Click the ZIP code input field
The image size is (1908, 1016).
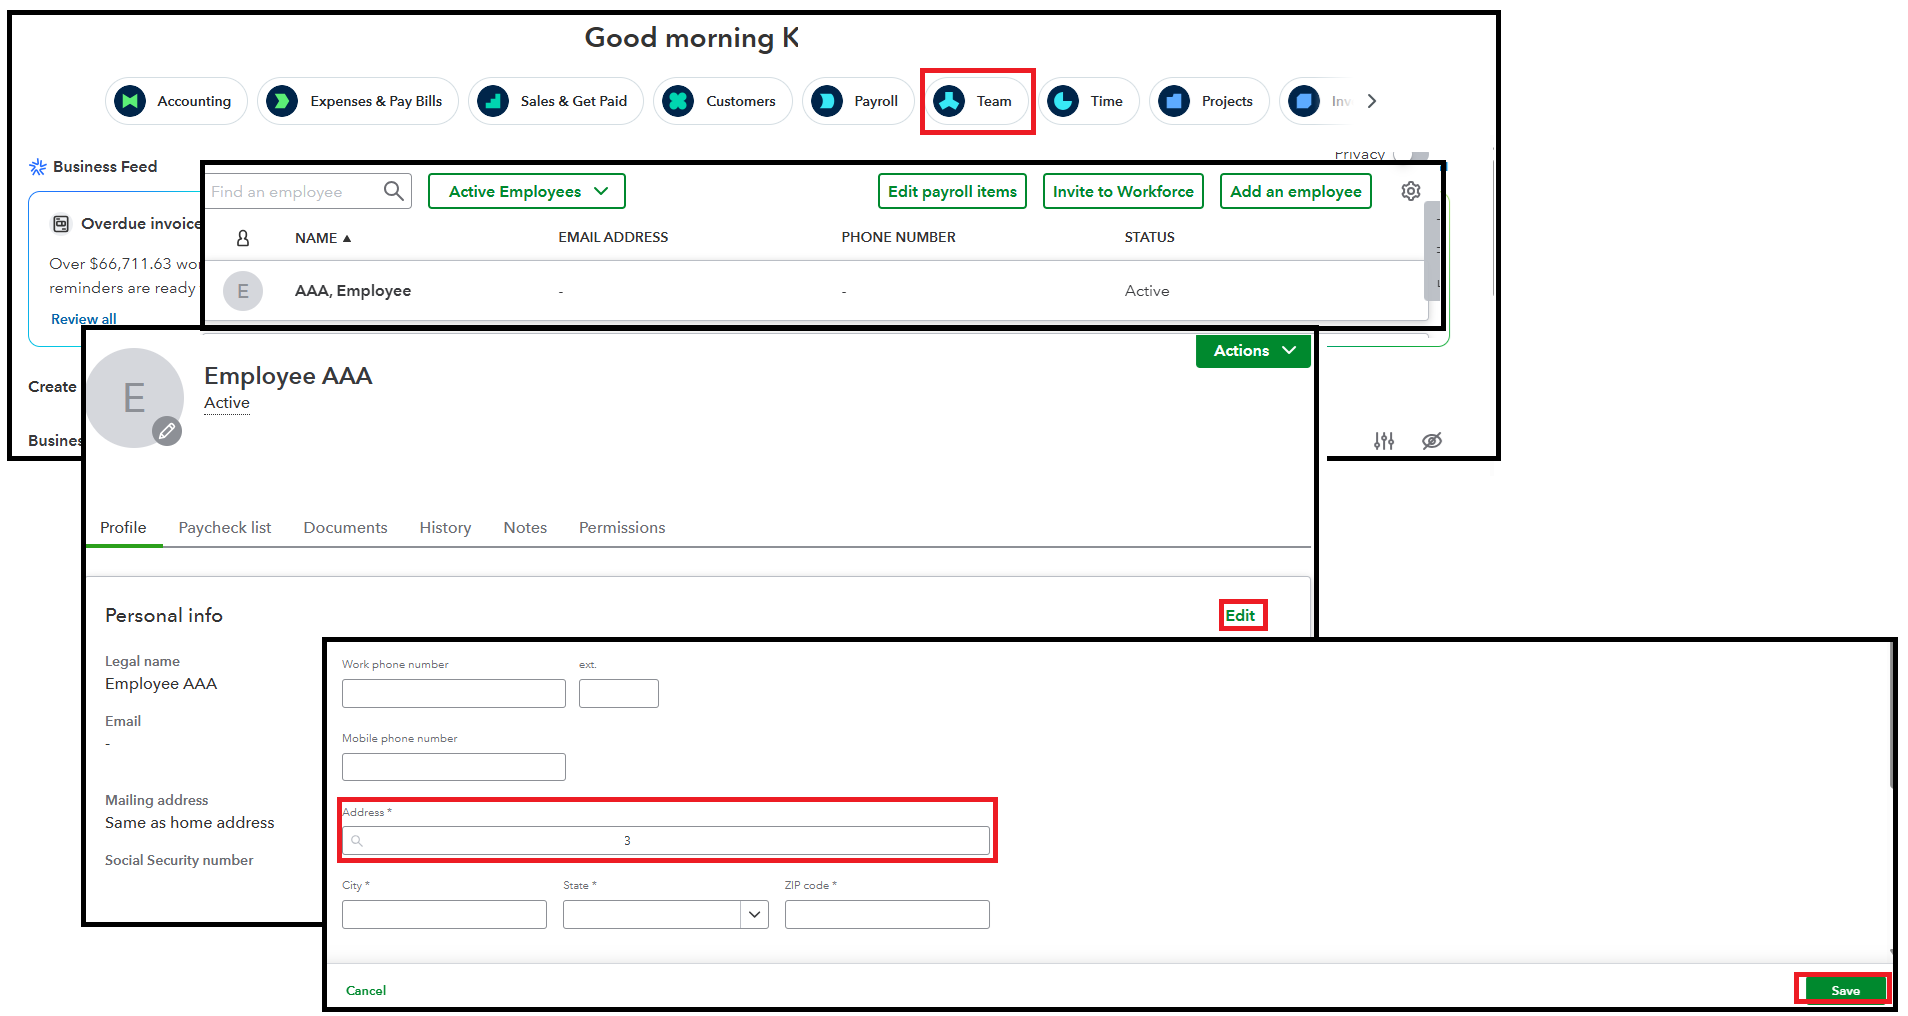887,914
